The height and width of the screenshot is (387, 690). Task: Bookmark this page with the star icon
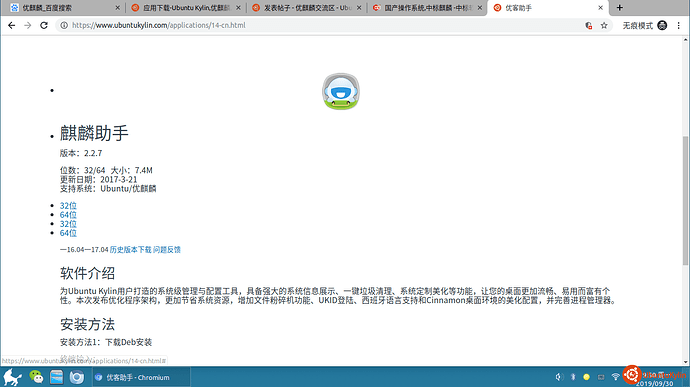(x=604, y=26)
